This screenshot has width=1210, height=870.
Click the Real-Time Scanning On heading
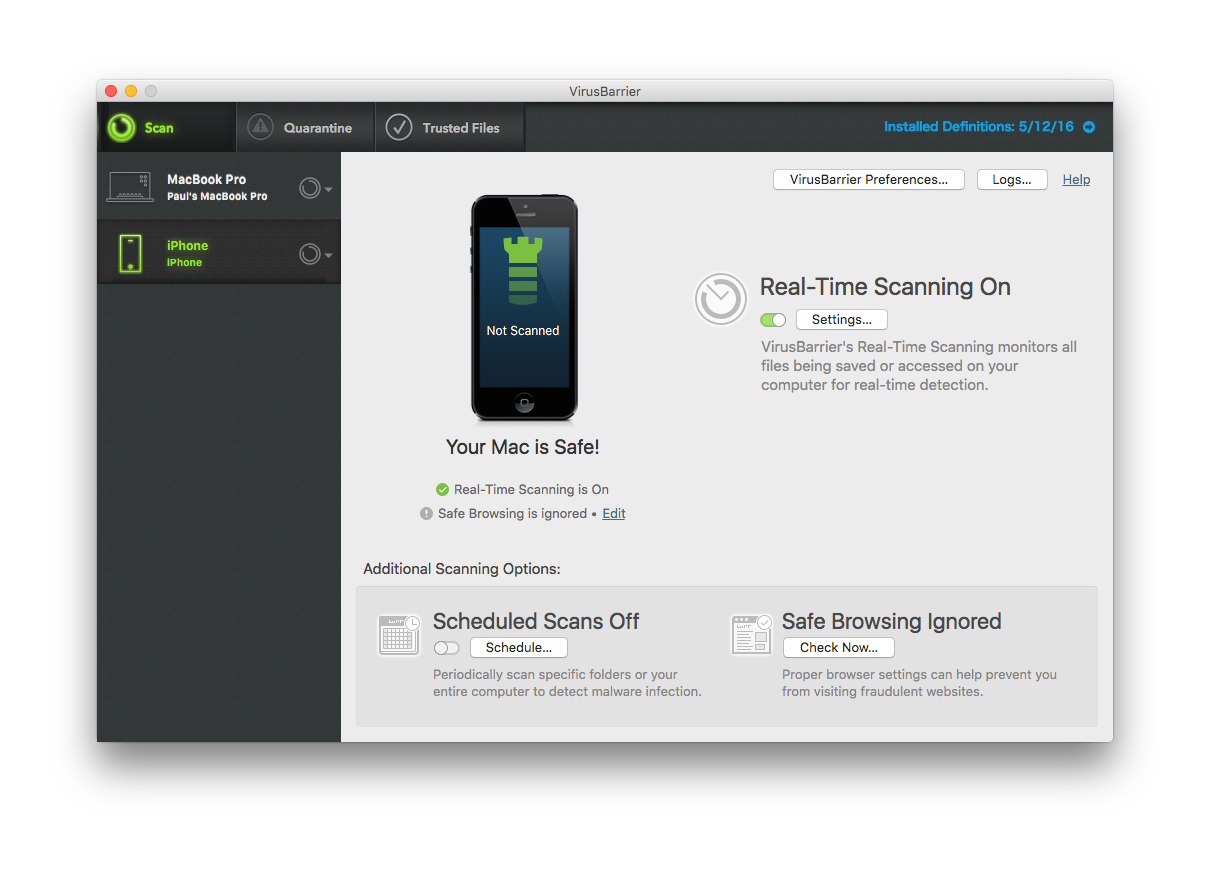tap(885, 287)
